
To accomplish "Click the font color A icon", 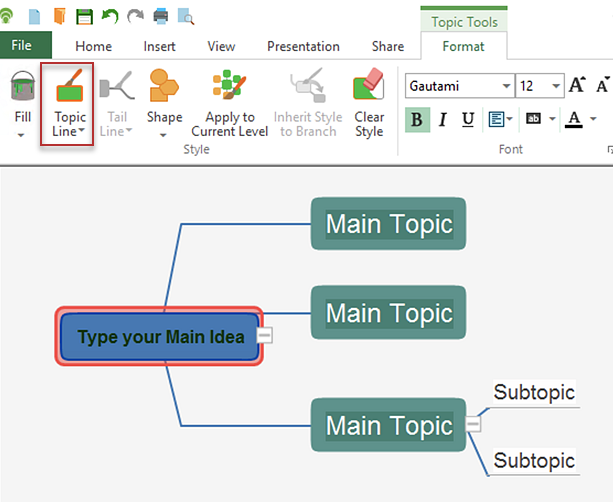I will pos(574,119).
